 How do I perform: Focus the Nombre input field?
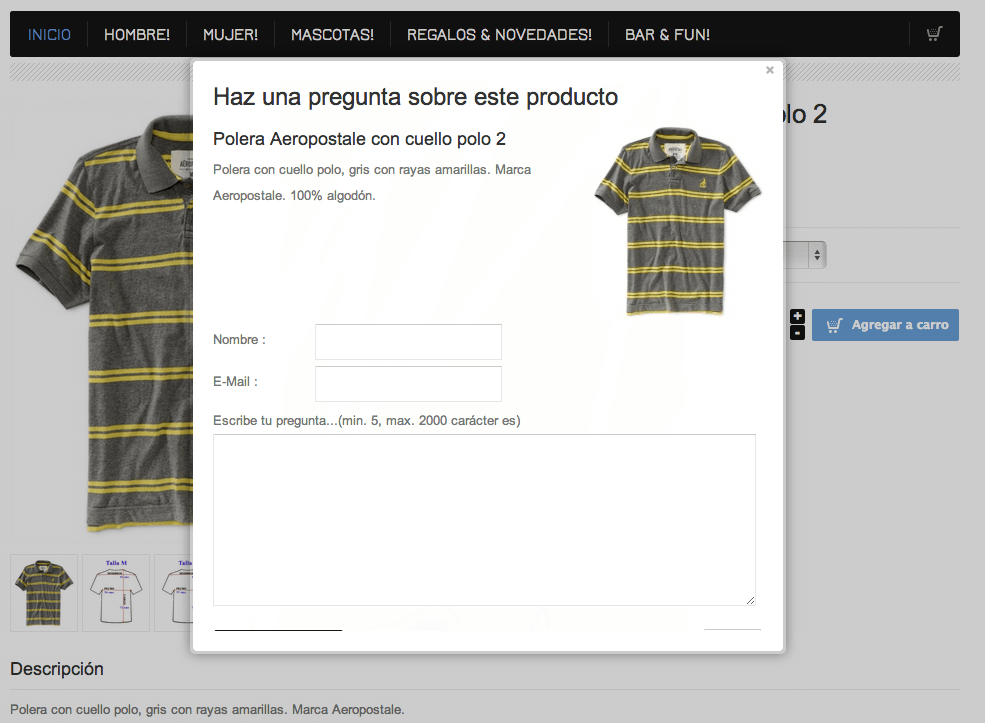pyautogui.click(x=408, y=342)
